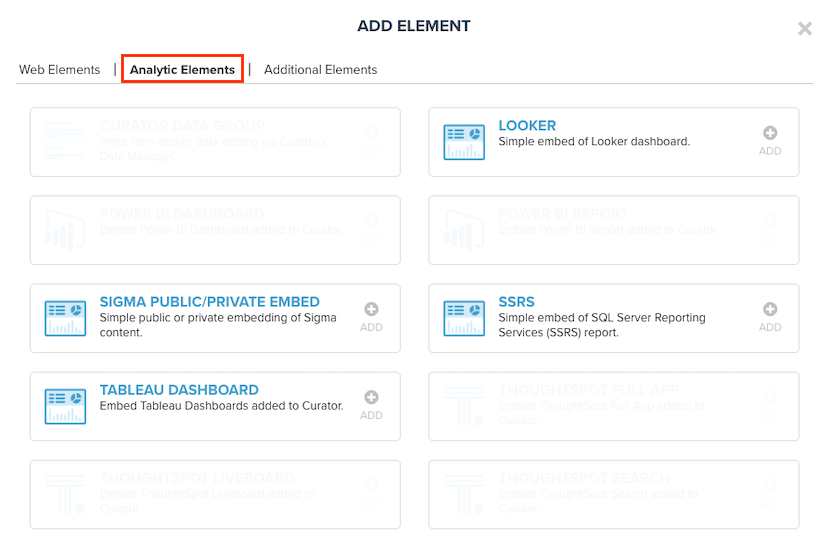Click the faded ThoughtSpot Liveboard icon
830x555 pixels.
[65, 494]
